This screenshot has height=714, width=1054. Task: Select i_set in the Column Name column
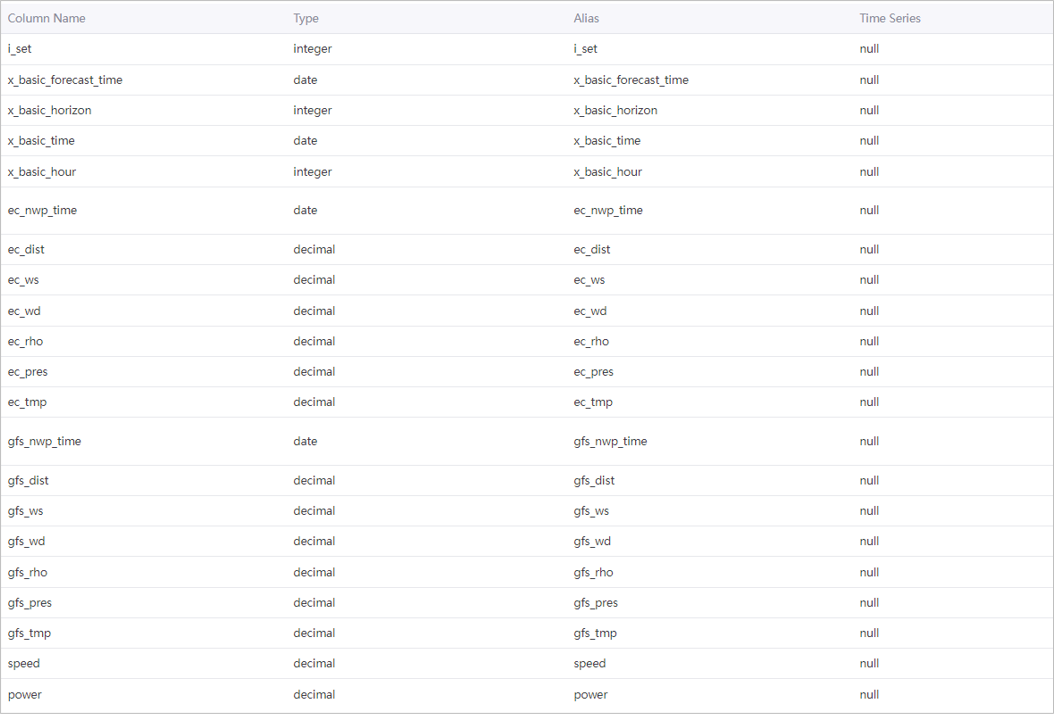(x=20, y=49)
